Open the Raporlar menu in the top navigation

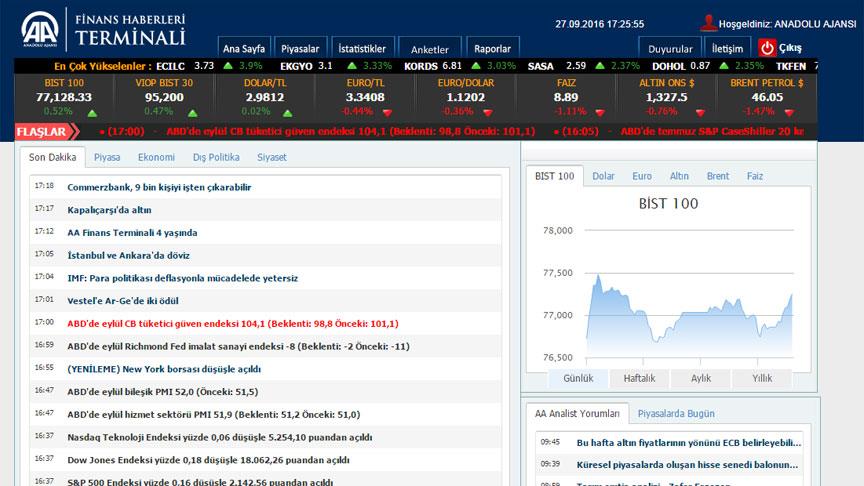click(492, 48)
